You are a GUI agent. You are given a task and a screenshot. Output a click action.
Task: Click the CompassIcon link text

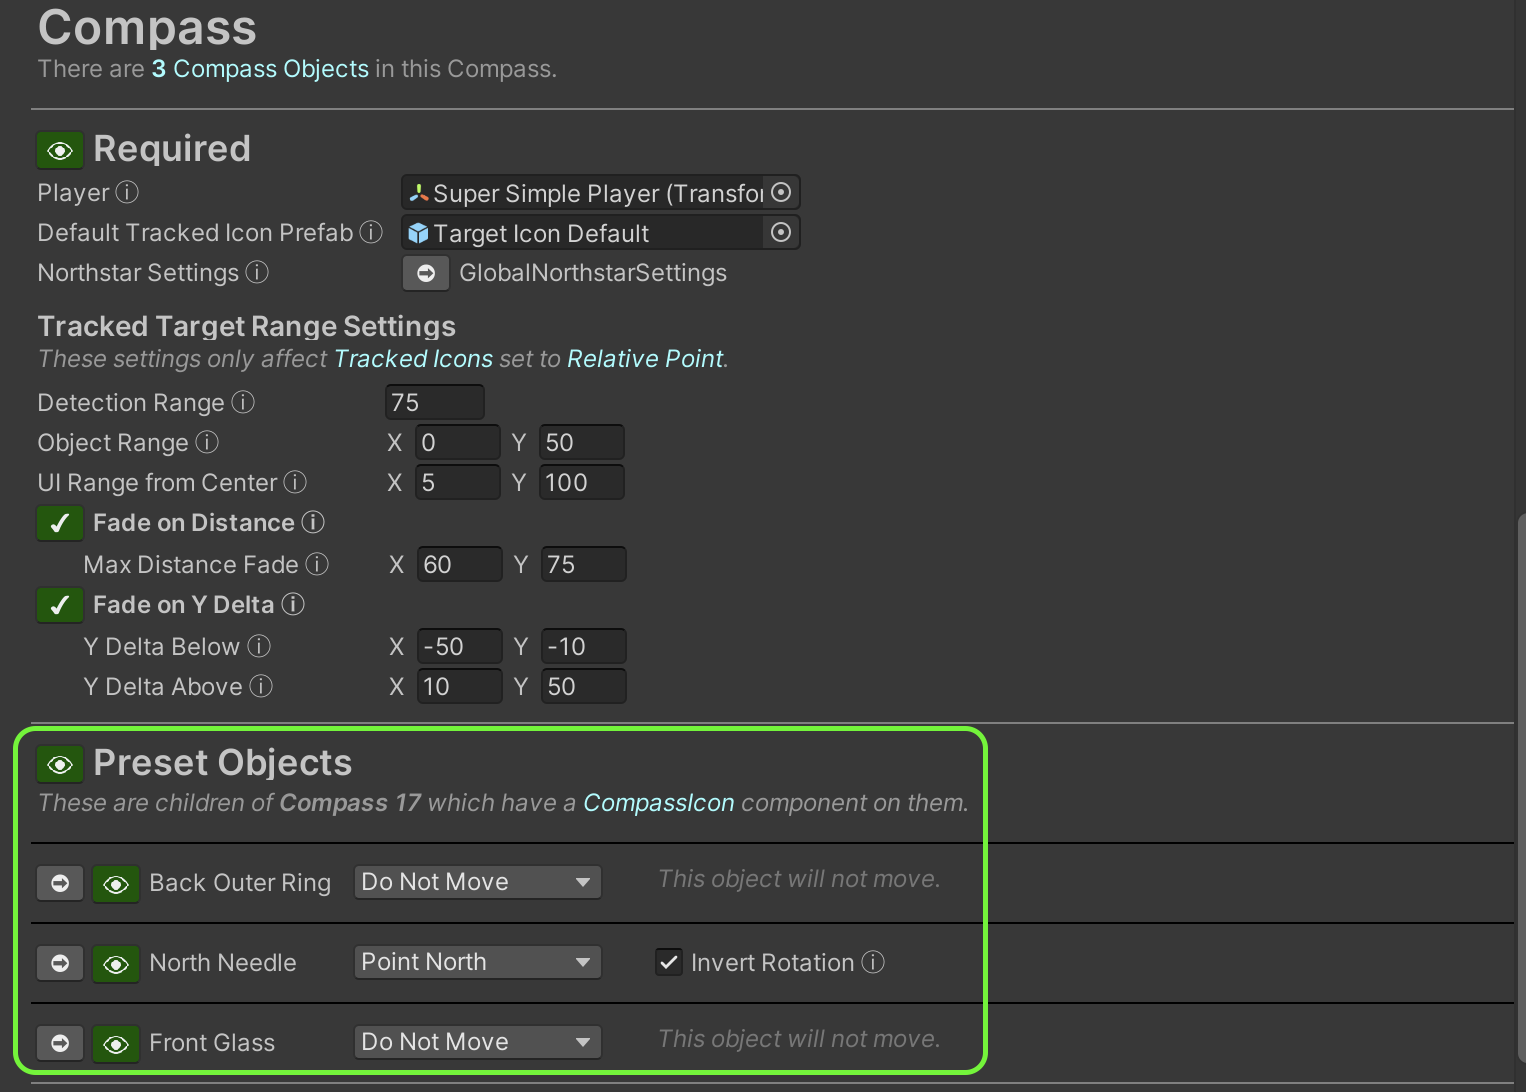(x=658, y=803)
